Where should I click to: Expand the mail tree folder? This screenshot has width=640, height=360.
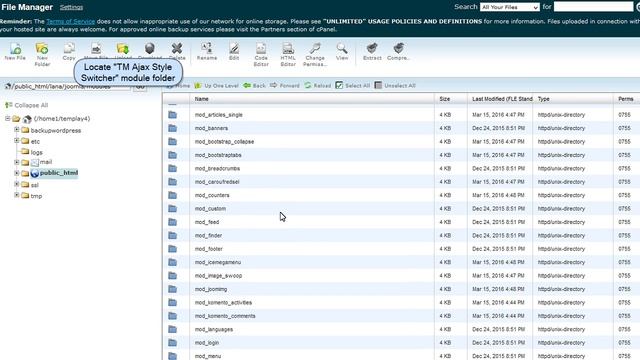17,162
